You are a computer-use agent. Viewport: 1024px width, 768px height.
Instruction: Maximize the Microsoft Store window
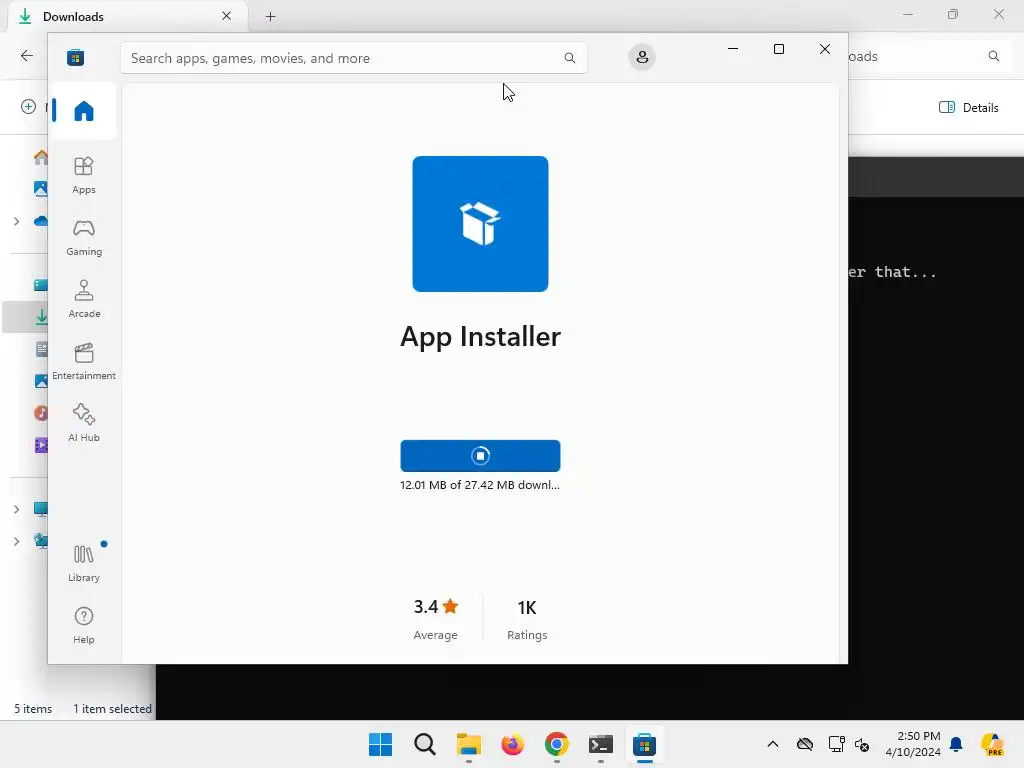coord(778,49)
